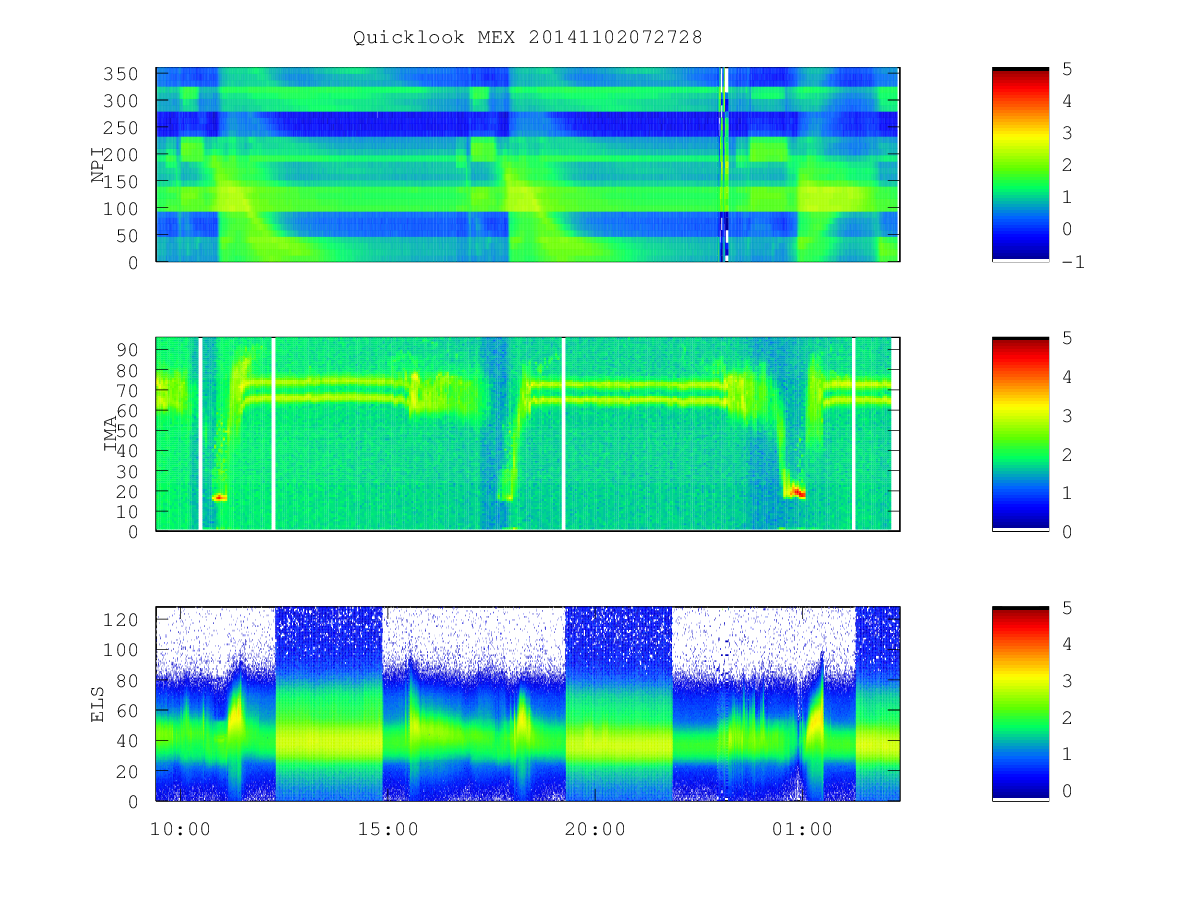Click the ELS spectrogram panel
Image resolution: width=1200 pixels, height=900 pixels.
click(x=528, y=704)
